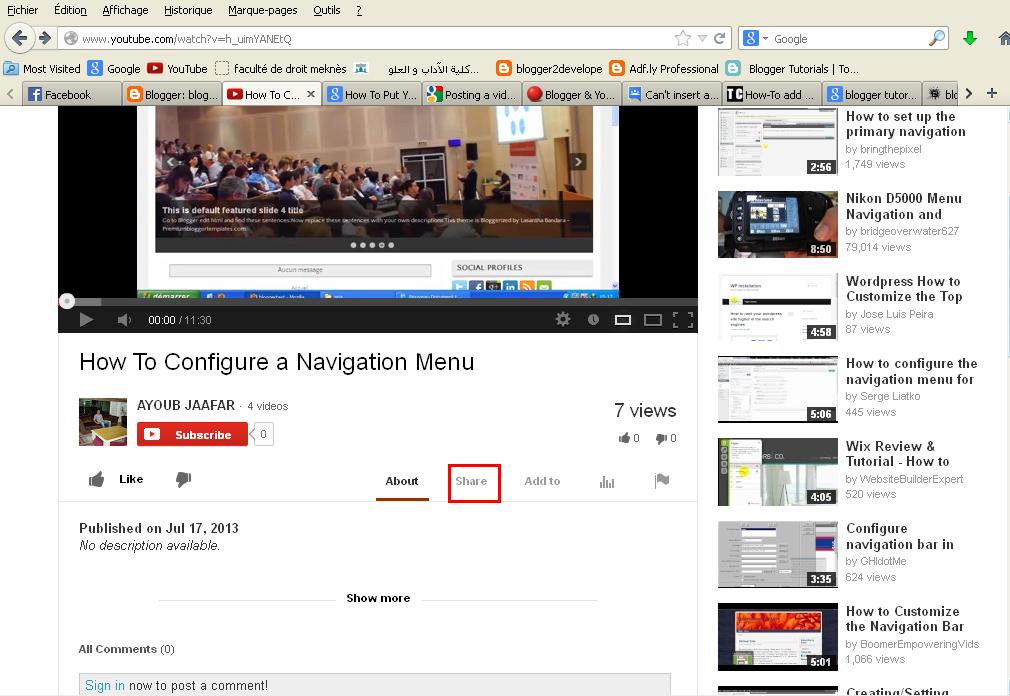
Task: Show the tabs hidden after the blogger tutor tab
Action: 969,94
